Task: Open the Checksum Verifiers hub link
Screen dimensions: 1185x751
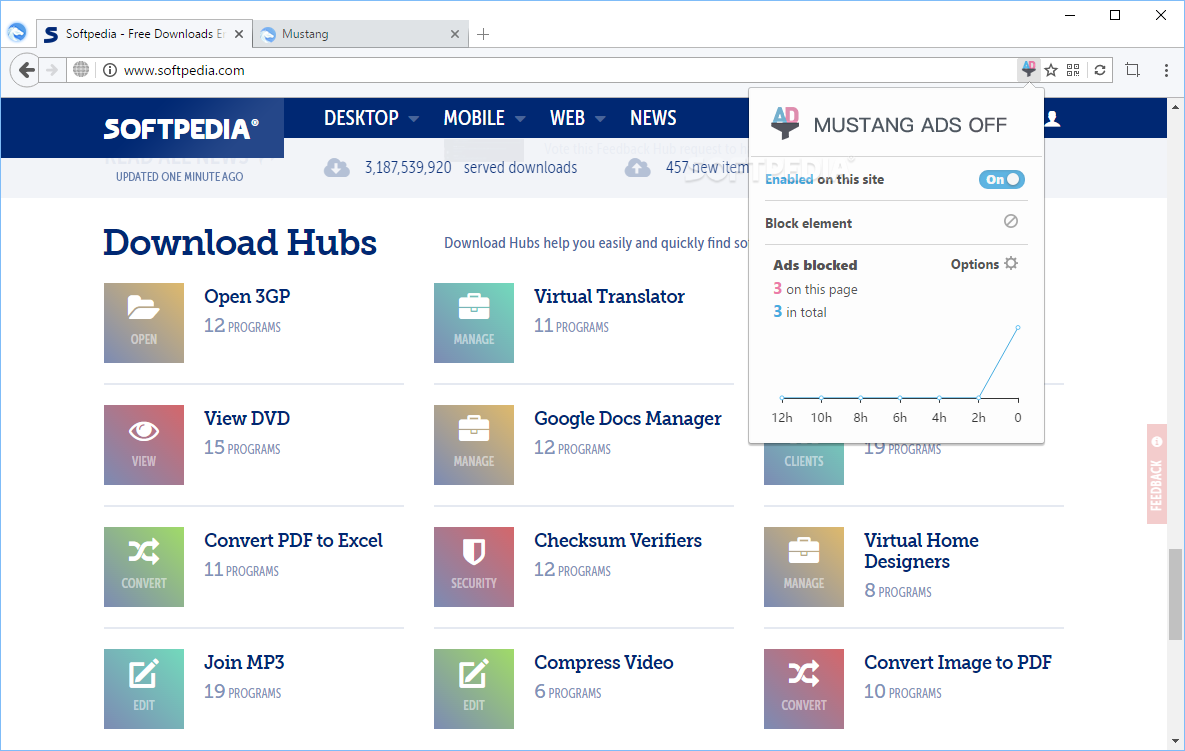Action: (617, 540)
